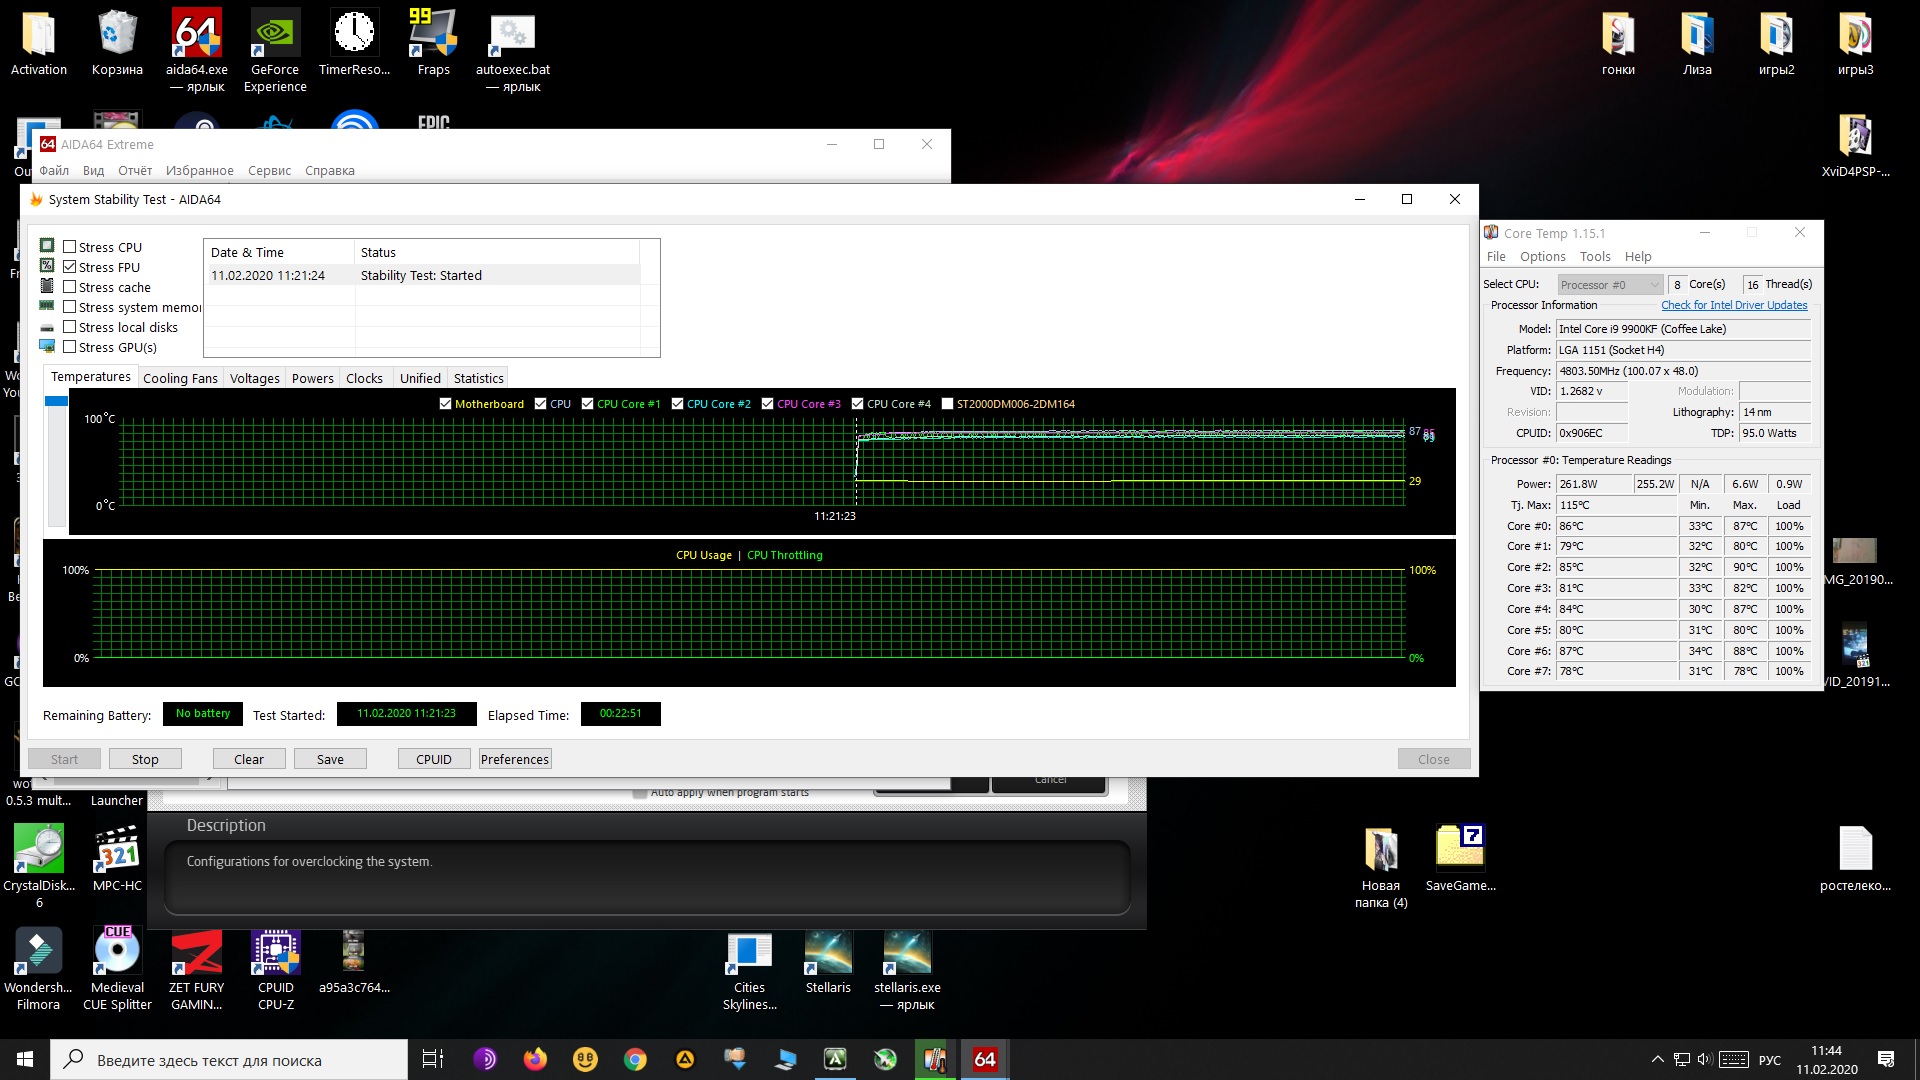Open Core Temp Options menu
Image resolution: width=1920 pixels, height=1080 pixels.
tap(1542, 257)
